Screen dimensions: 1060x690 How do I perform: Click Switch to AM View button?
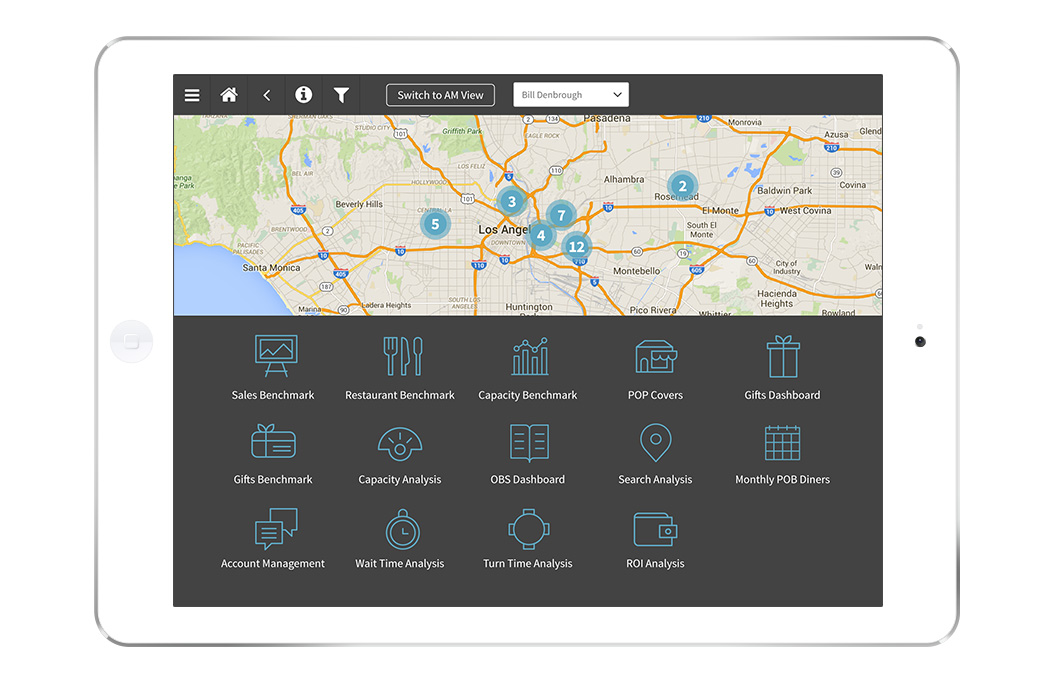click(440, 95)
